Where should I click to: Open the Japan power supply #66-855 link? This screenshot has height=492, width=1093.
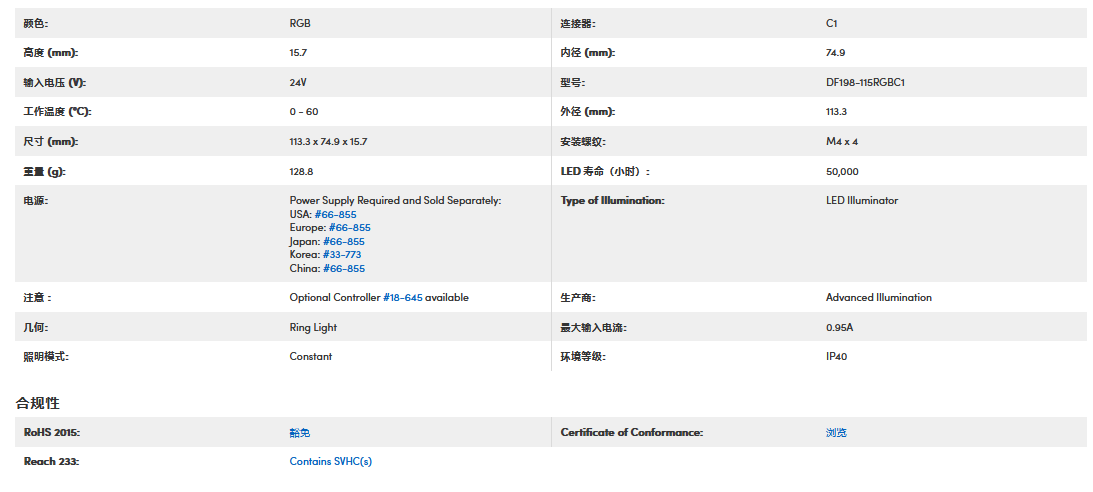[343, 241]
